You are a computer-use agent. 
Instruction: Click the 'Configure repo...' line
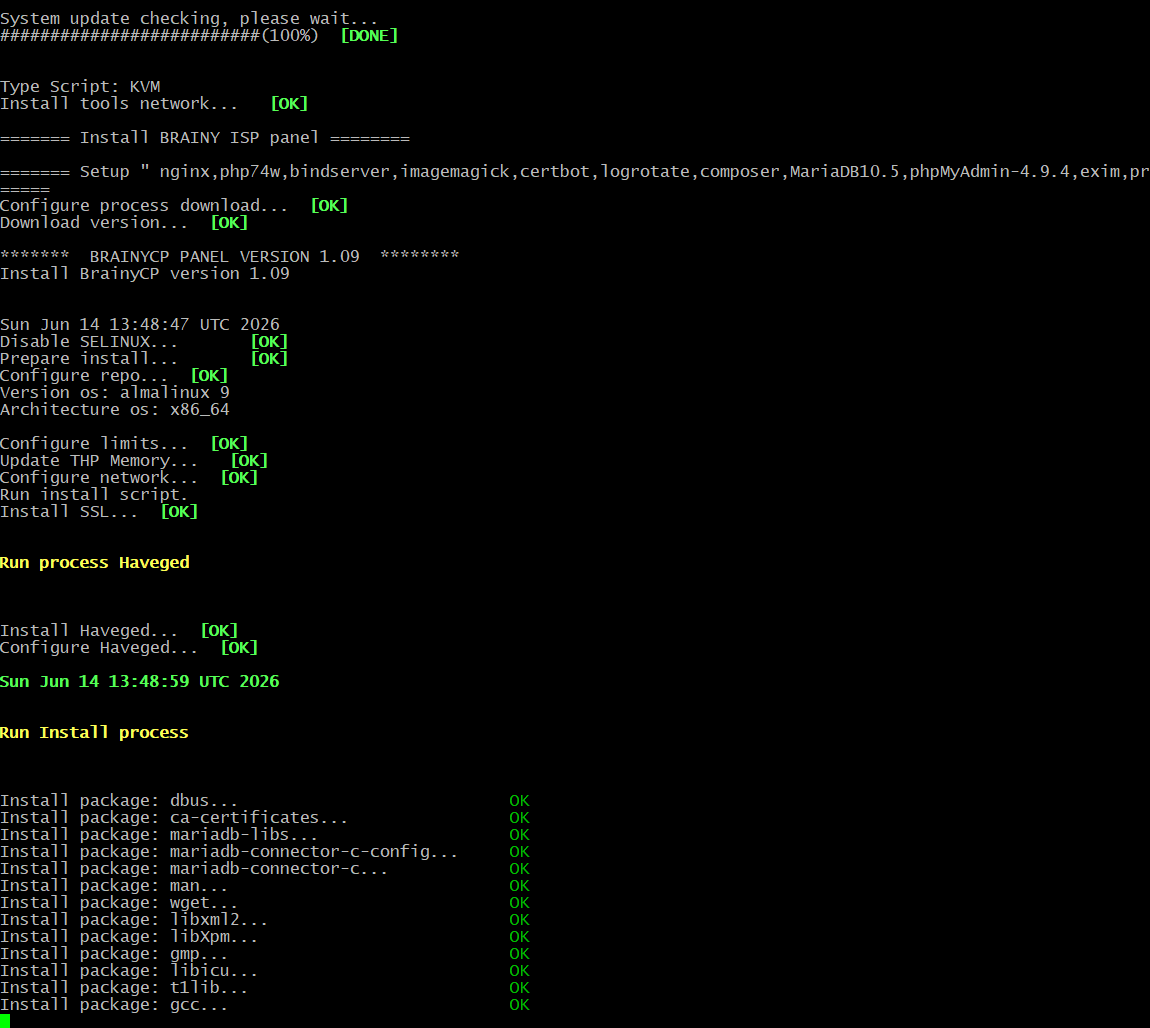coord(114,375)
